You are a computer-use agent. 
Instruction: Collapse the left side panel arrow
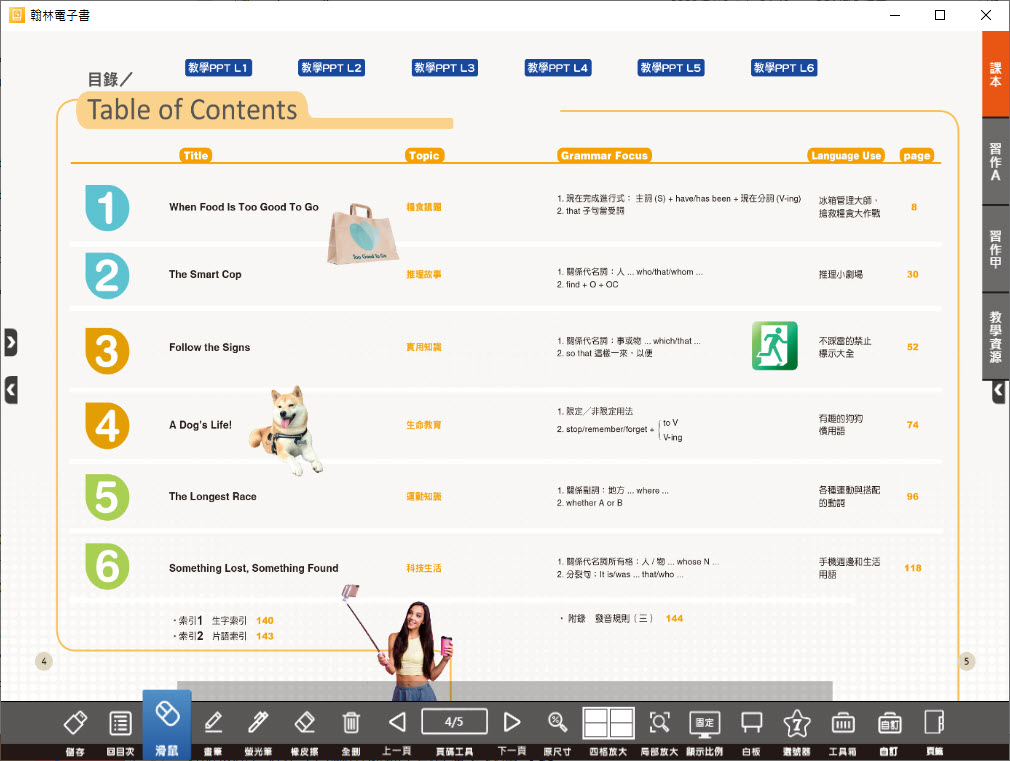pos(11,389)
